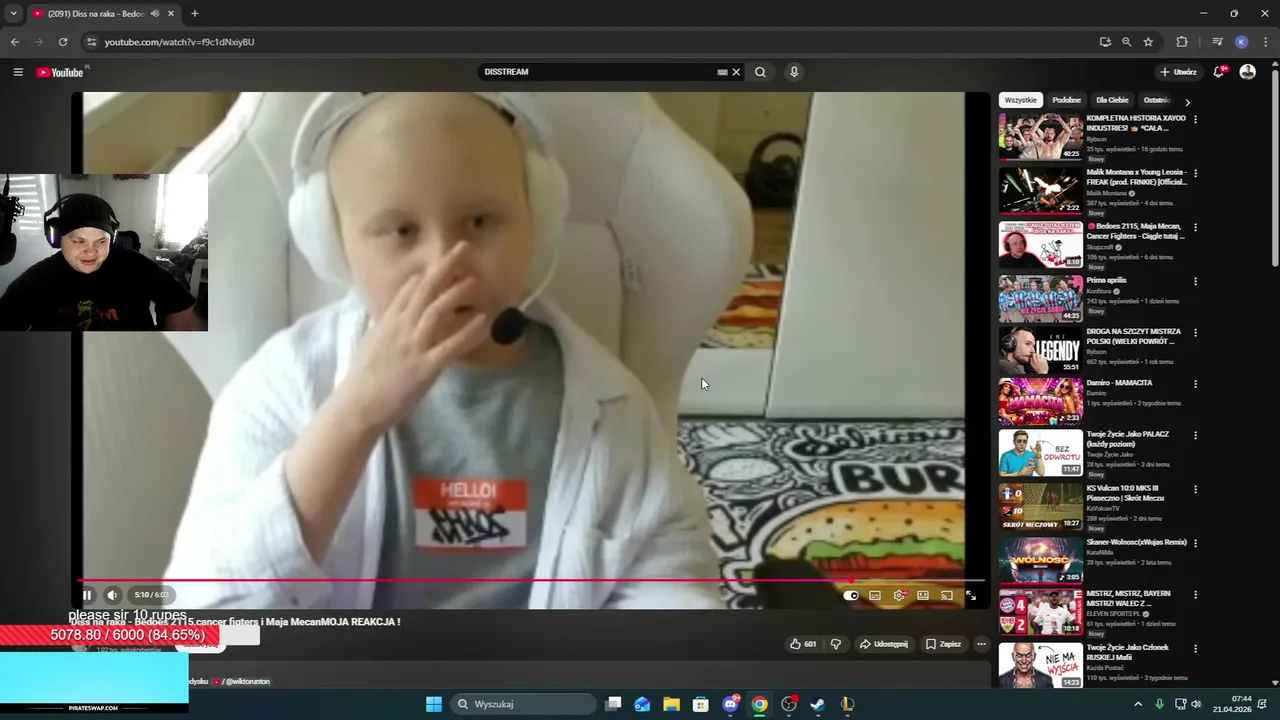Bookmark this page with star icon

pyautogui.click(x=1148, y=42)
